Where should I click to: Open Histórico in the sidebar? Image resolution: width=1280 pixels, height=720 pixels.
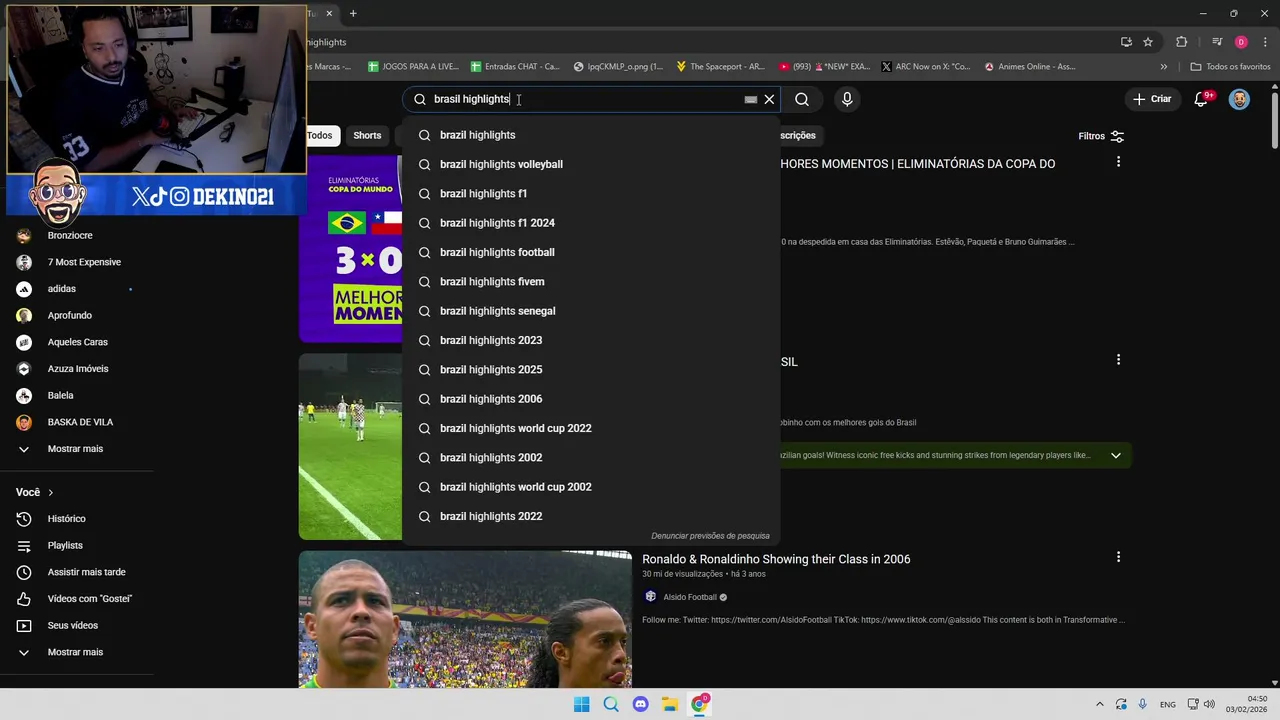(67, 519)
